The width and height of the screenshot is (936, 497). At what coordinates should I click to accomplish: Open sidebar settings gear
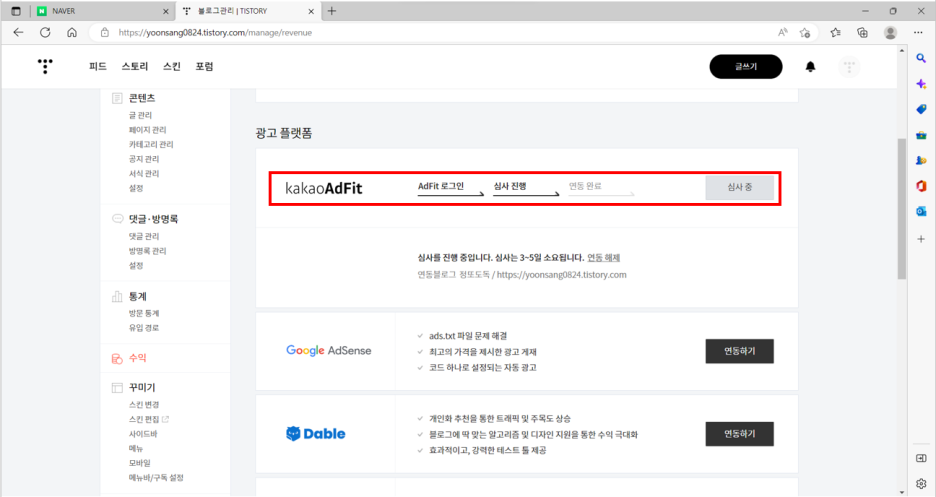click(x=921, y=483)
